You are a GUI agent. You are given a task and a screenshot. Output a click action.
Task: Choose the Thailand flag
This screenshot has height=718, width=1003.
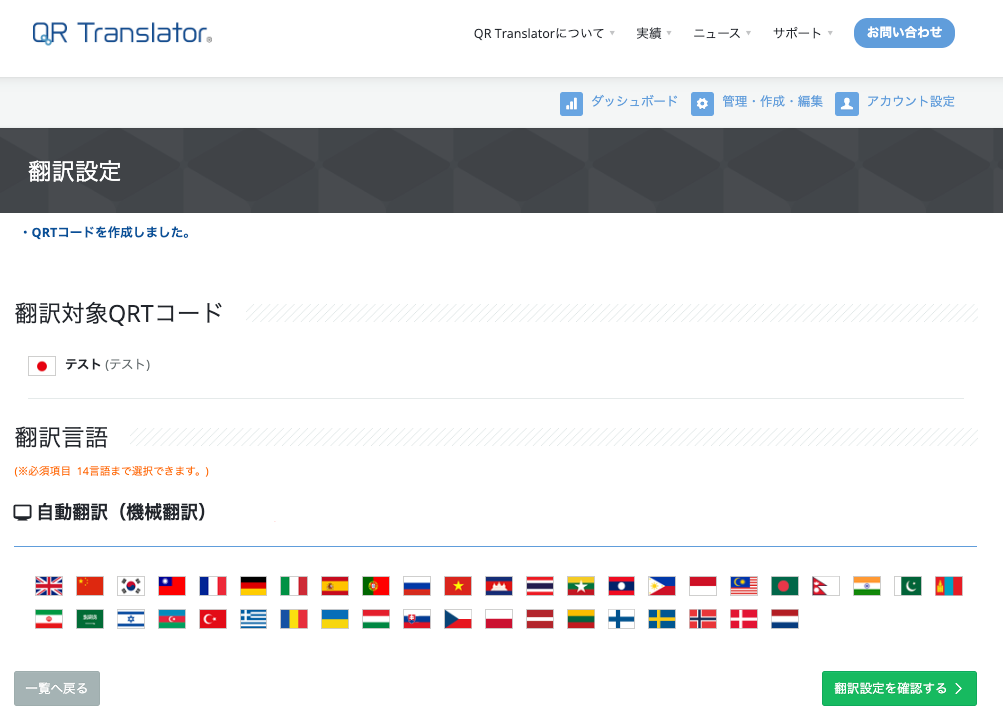tap(540, 586)
